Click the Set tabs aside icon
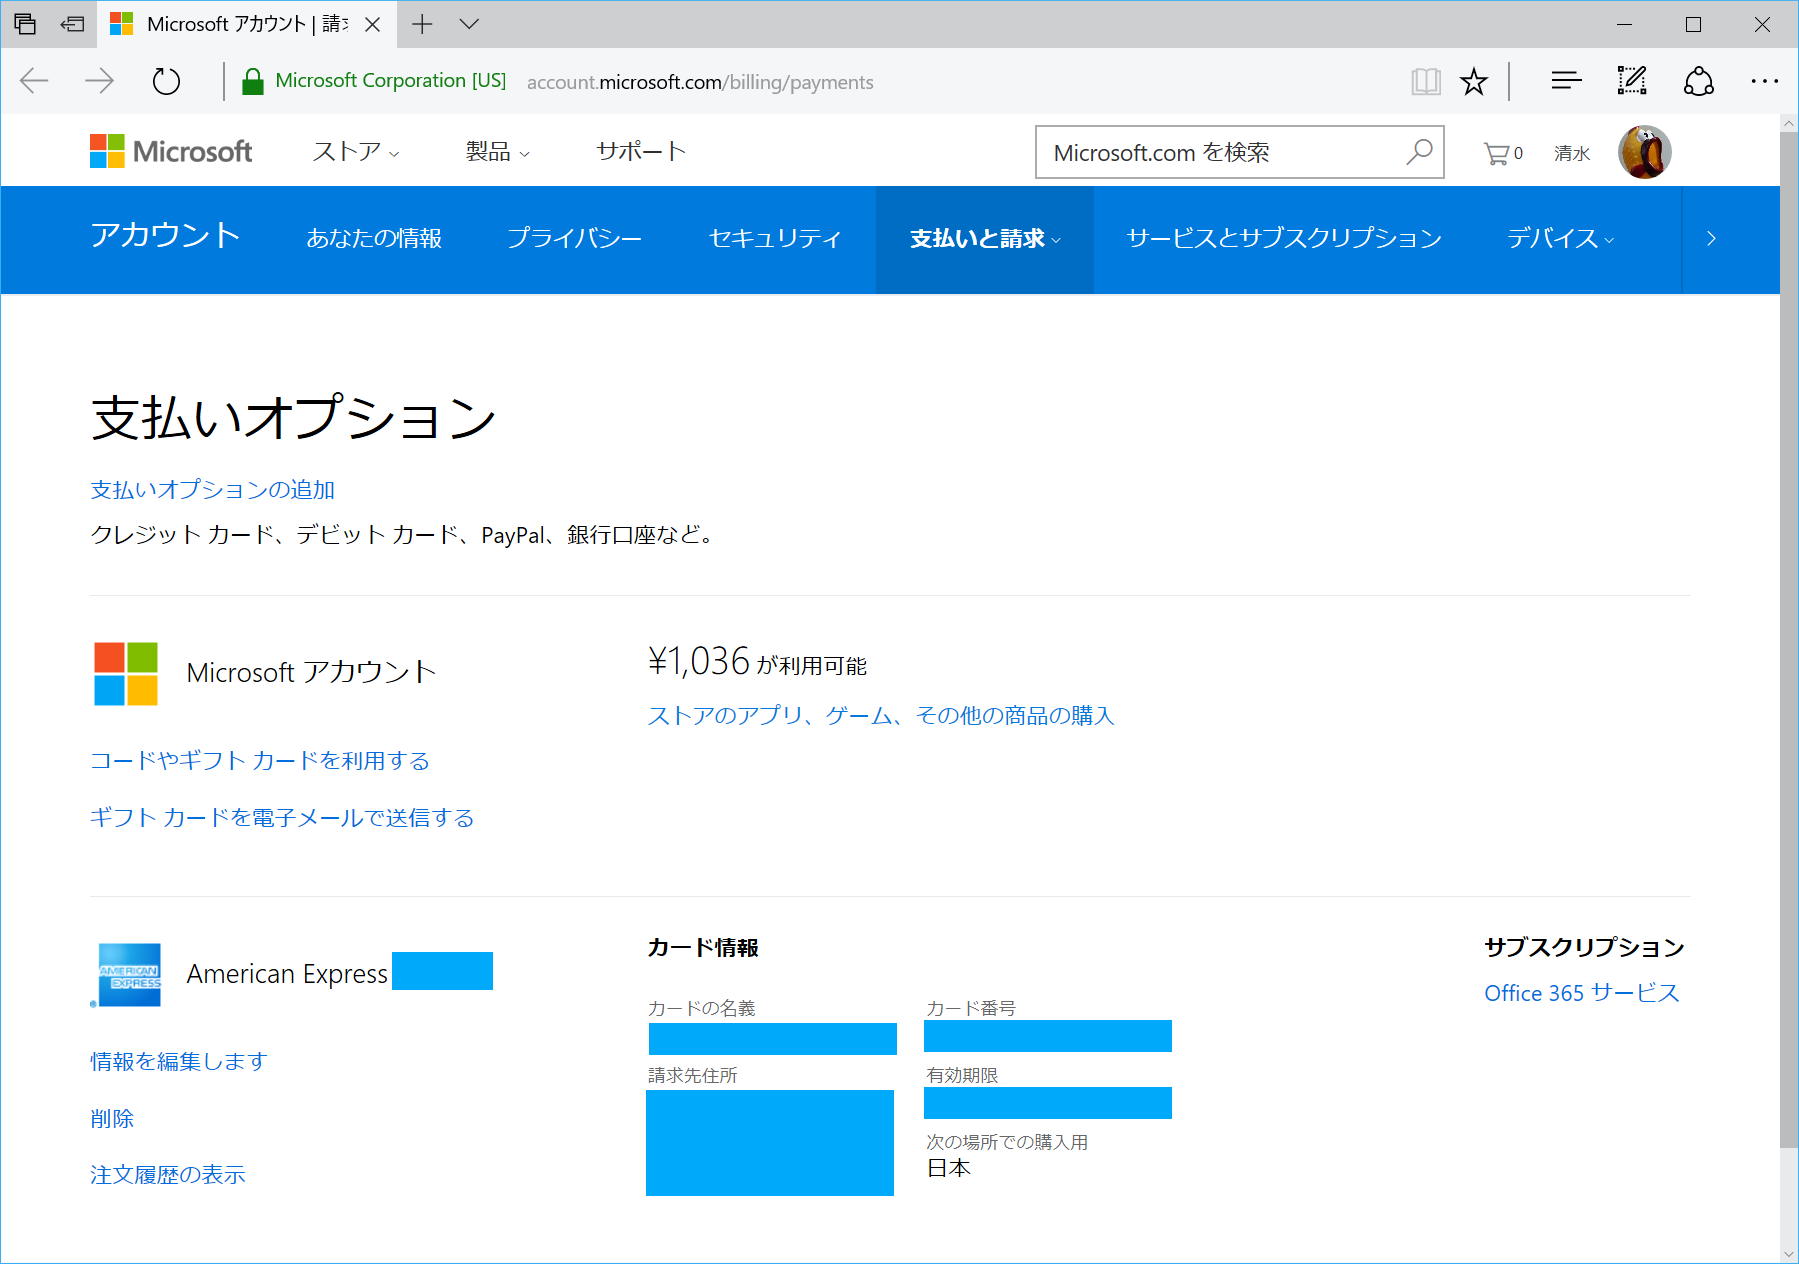The height and width of the screenshot is (1264, 1799). pos(72,24)
